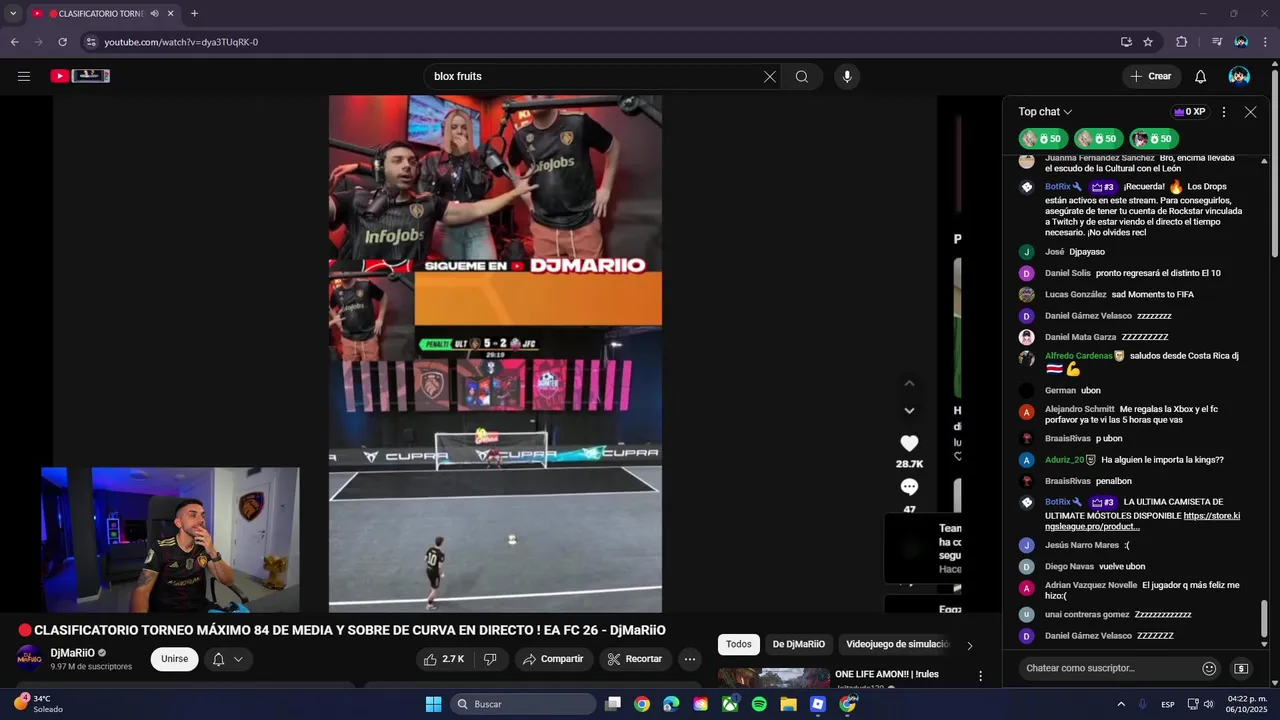
Task: Close the live chat panel
Action: [1250, 112]
